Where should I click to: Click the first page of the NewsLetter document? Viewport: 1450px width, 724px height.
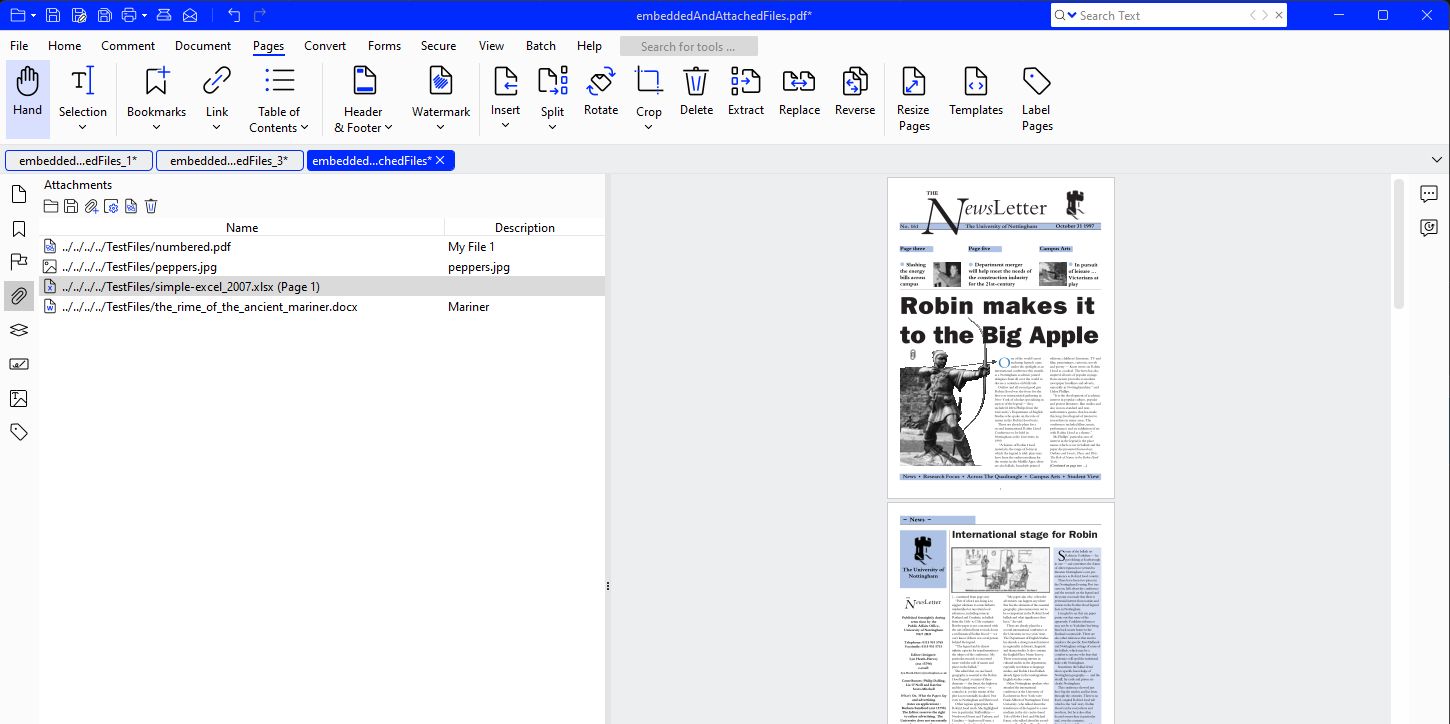coord(1001,338)
